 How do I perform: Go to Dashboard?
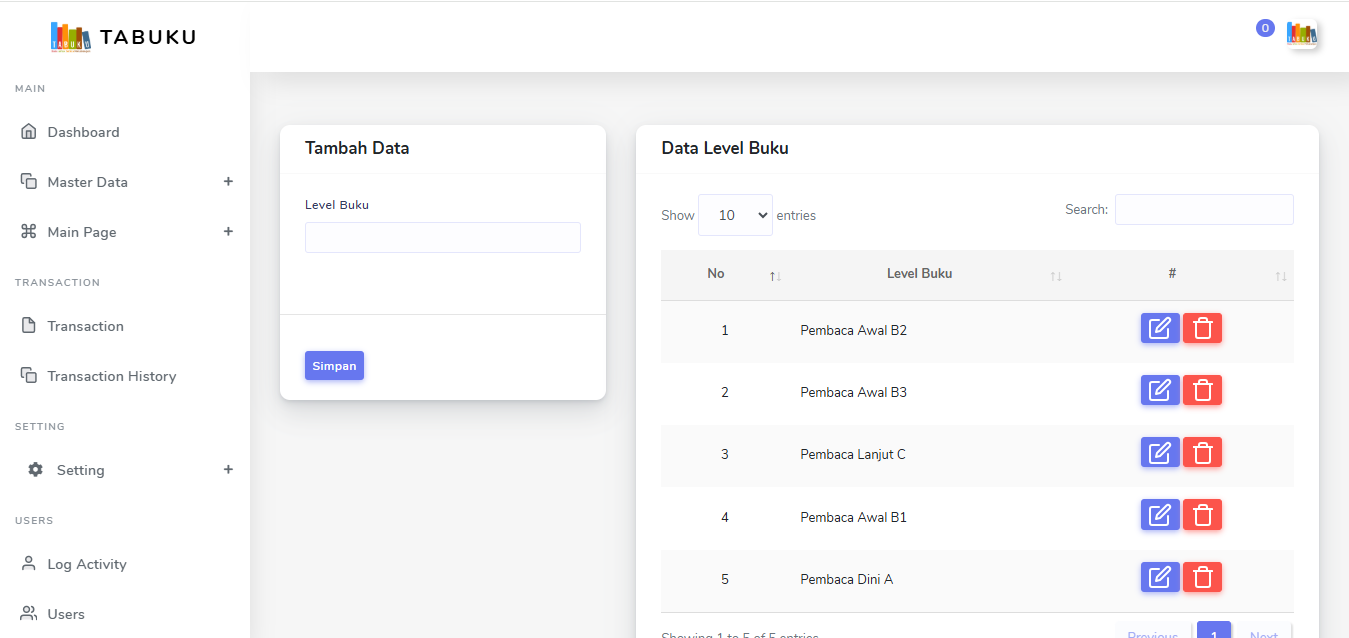[x=83, y=132]
